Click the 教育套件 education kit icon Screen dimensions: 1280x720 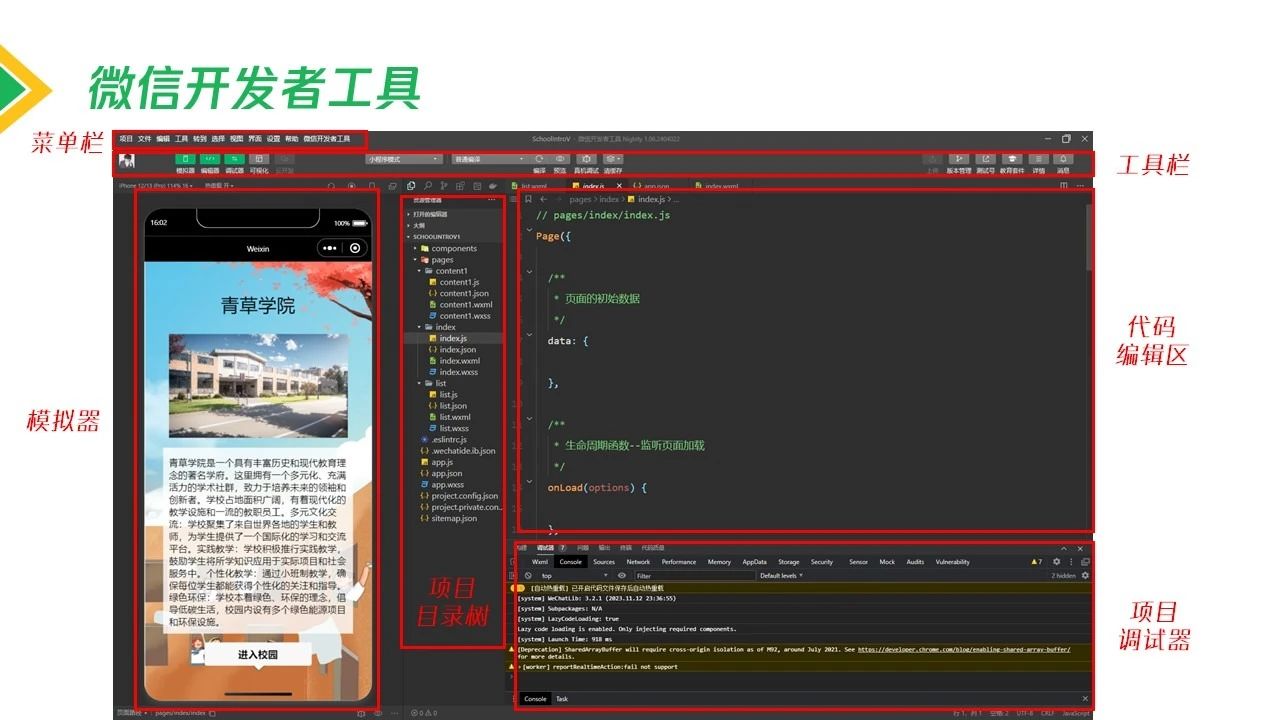[x=1012, y=159]
